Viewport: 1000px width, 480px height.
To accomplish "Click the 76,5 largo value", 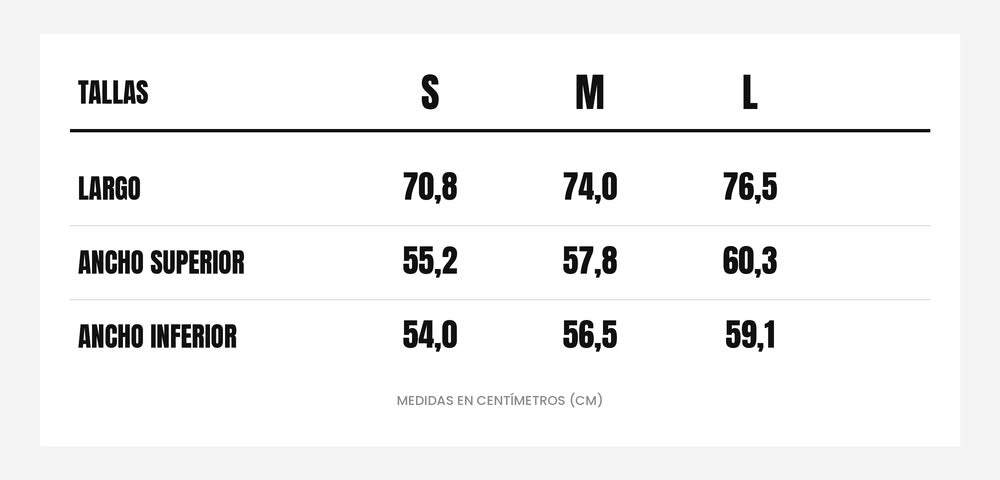I will coord(750,187).
